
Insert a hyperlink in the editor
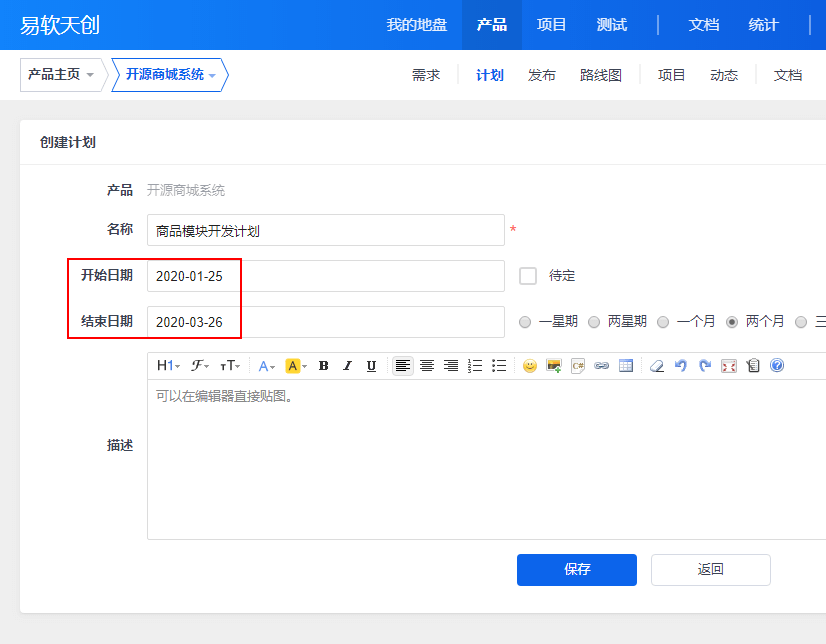pos(602,366)
